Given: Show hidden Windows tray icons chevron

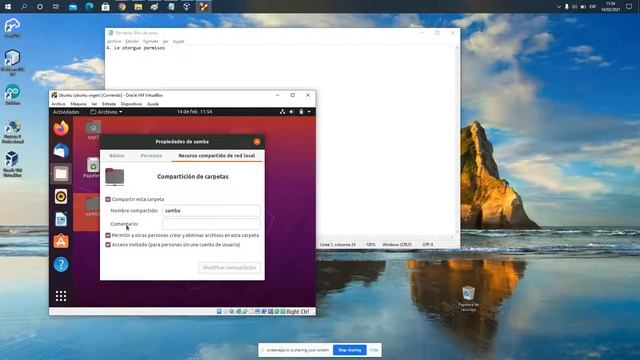Looking at the screenshot, I should click(559, 7).
